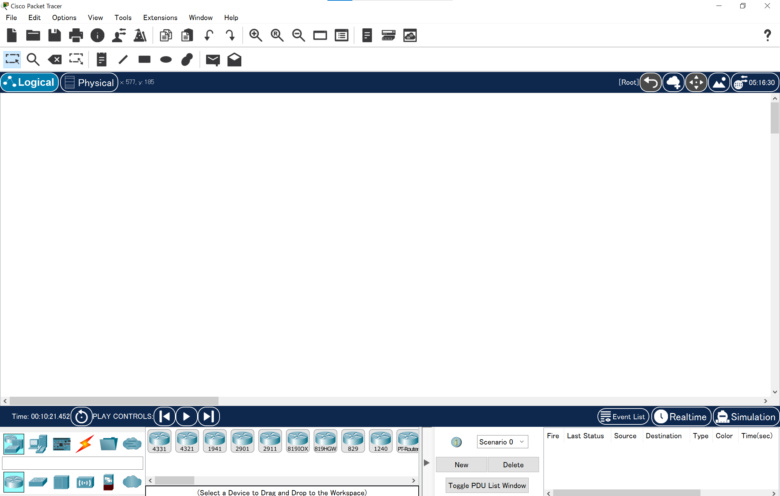
Task: Click the Zoom Out magnifier
Action: pos(298,35)
